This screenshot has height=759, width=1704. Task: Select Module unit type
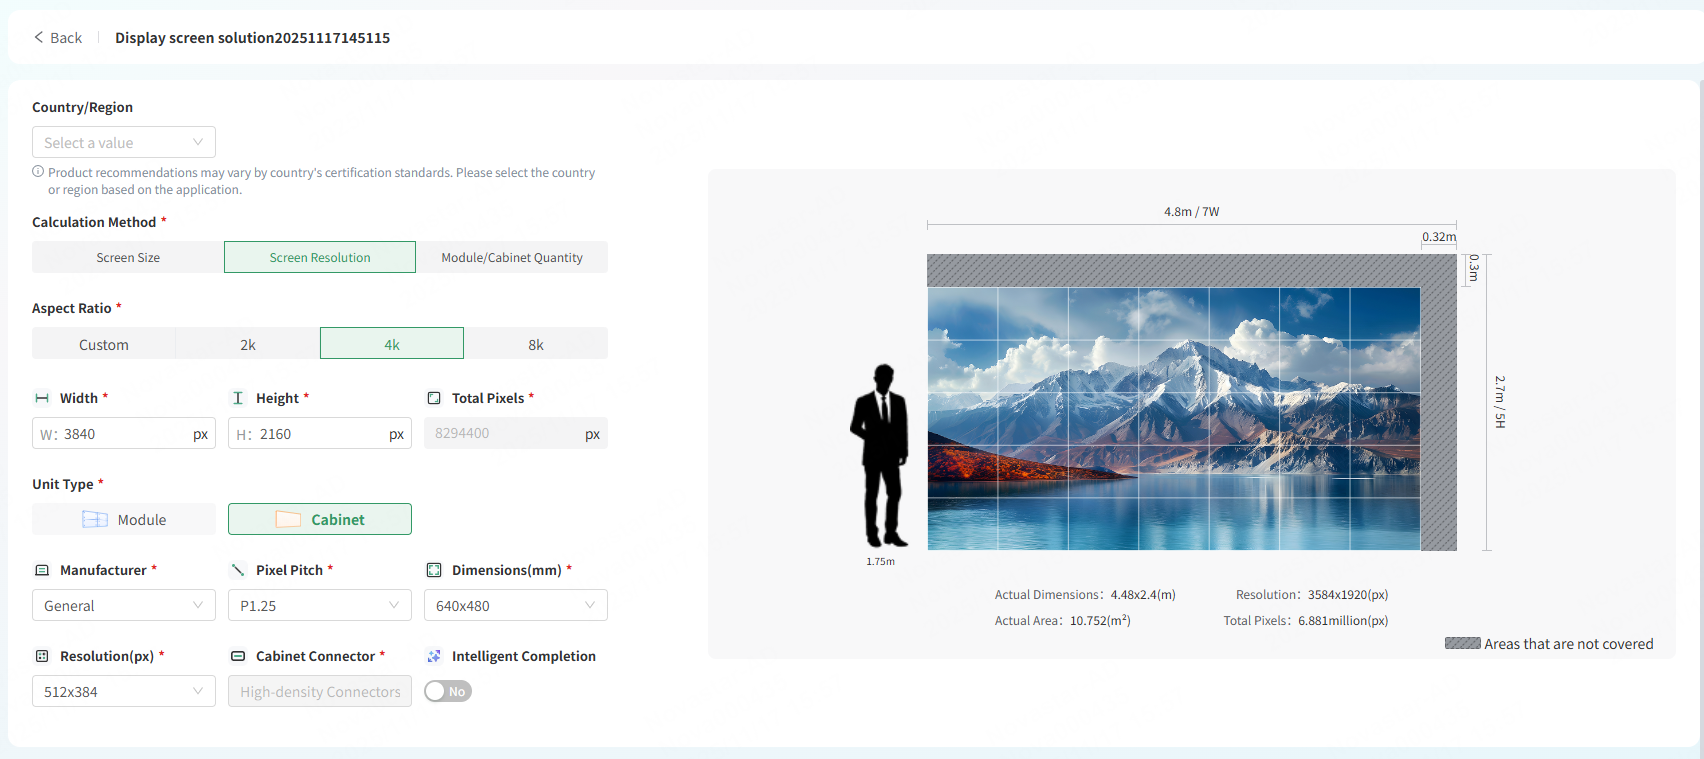124,519
